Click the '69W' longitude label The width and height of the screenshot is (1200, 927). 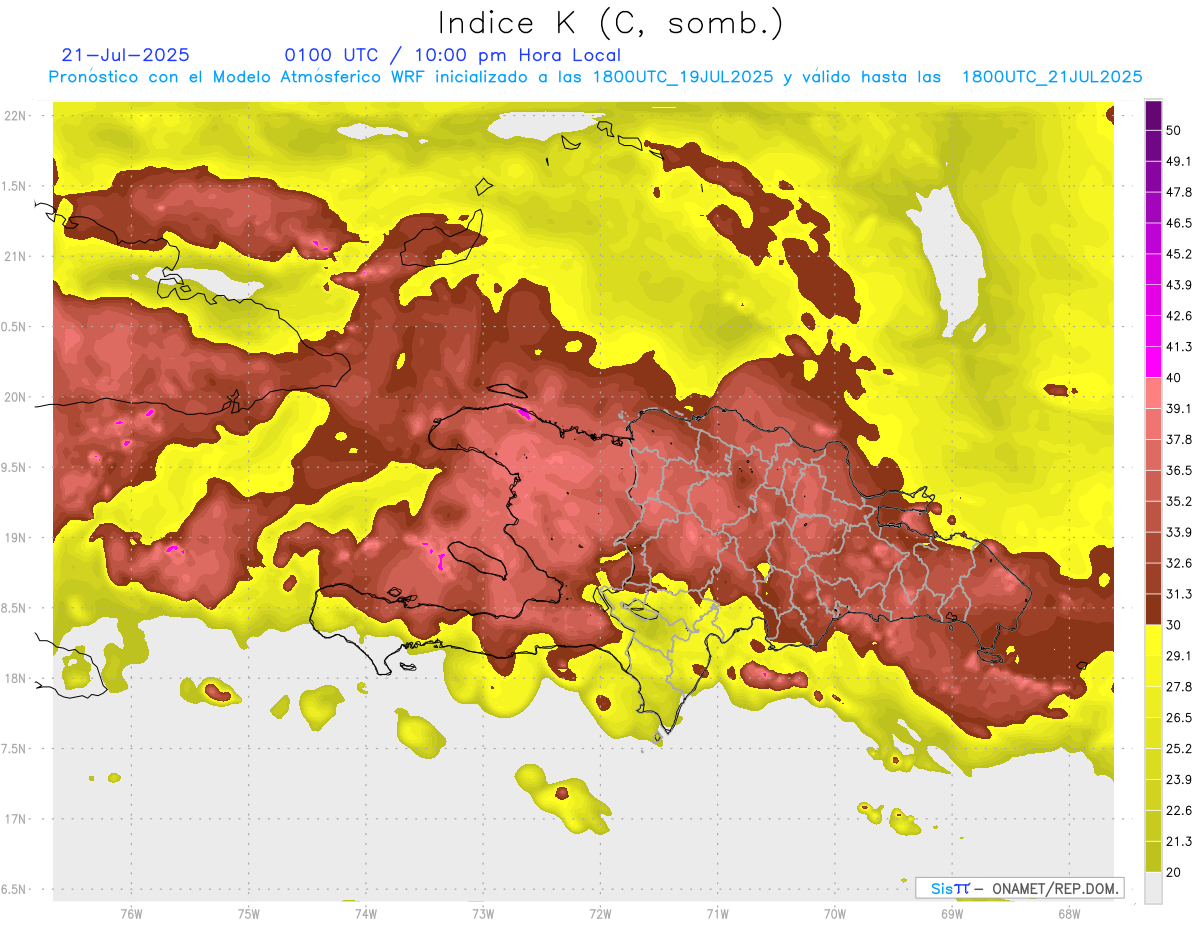point(952,914)
